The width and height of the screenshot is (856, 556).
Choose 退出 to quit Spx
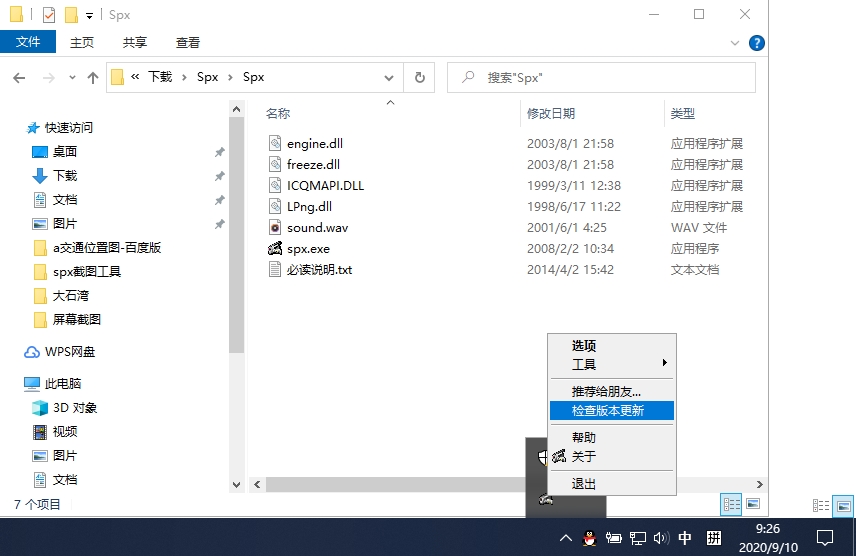click(x=611, y=483)
